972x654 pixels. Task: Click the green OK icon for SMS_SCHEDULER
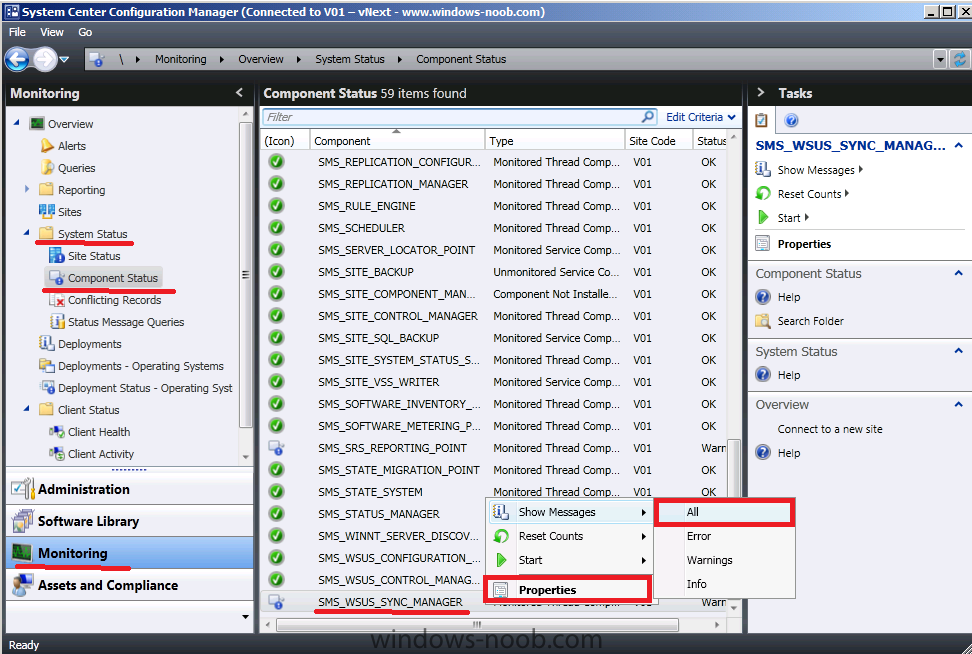pos(276,228)
